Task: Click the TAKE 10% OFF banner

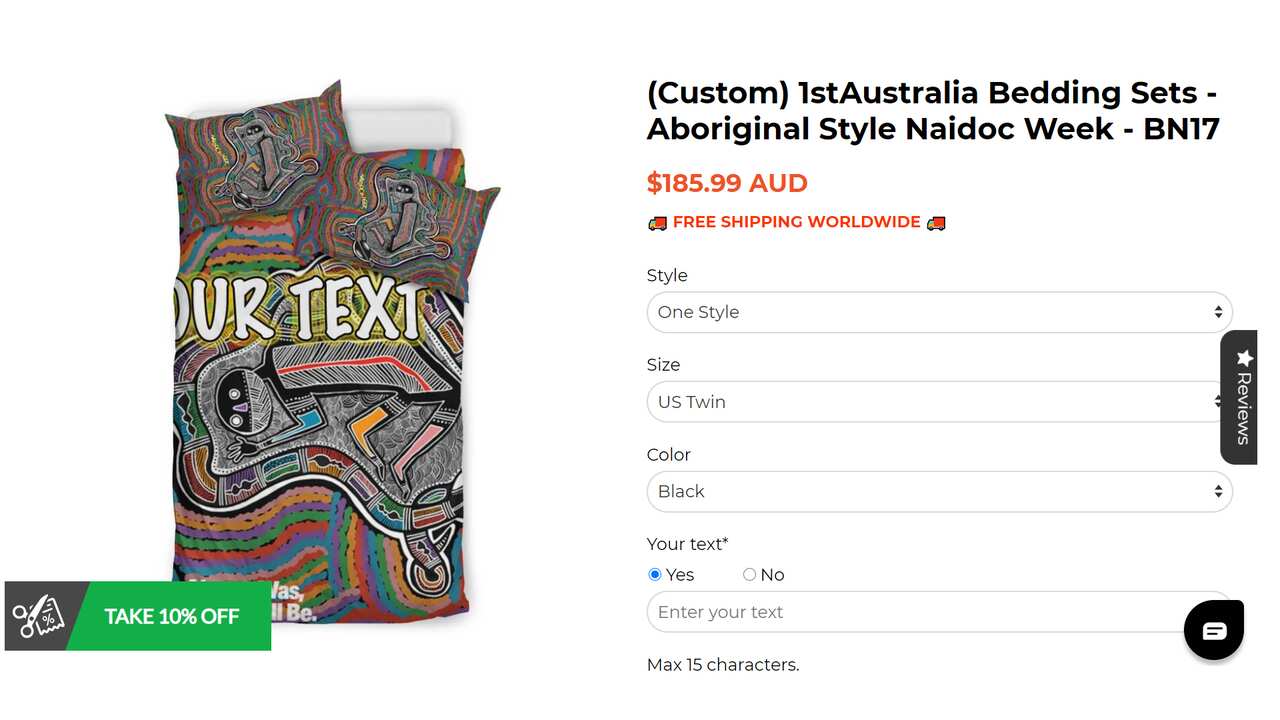Action: coord(173,616)
